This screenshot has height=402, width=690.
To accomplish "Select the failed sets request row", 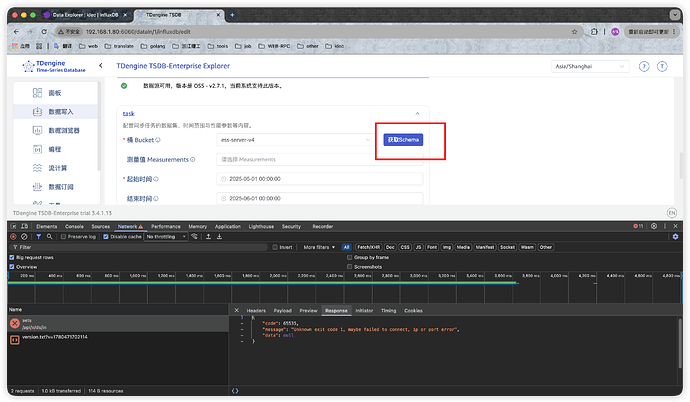I will [118, 324].
